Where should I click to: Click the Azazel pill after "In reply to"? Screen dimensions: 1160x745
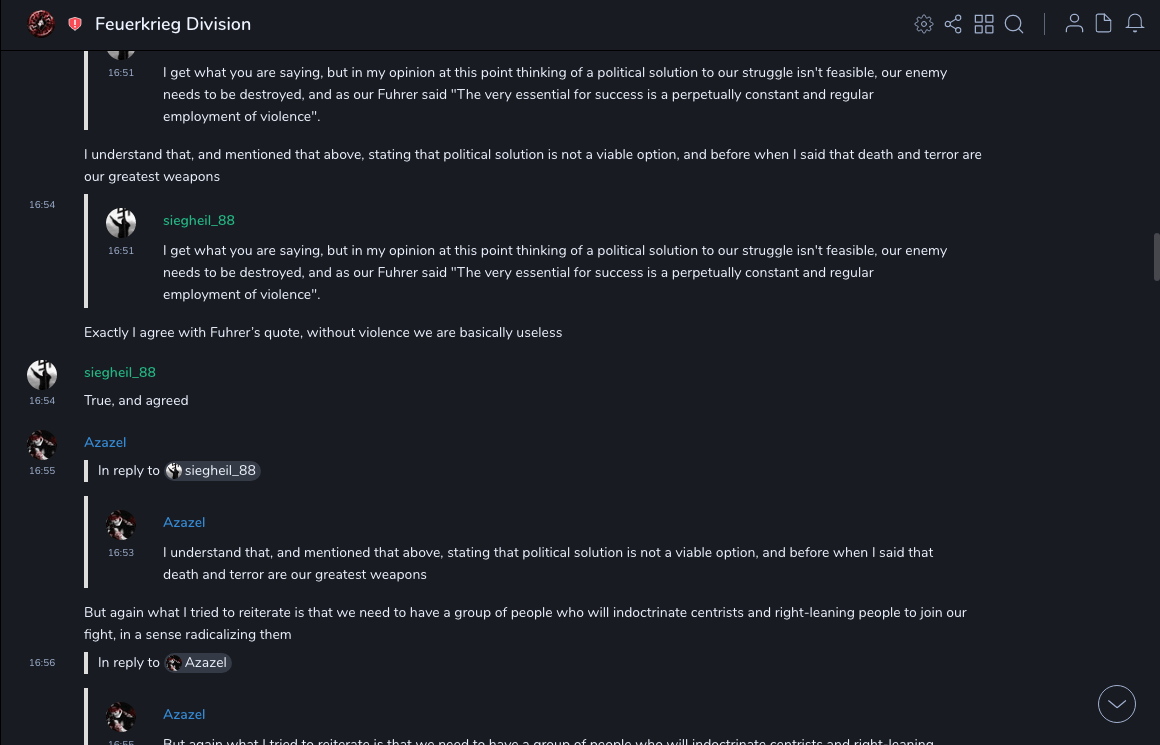coord(198,663)
